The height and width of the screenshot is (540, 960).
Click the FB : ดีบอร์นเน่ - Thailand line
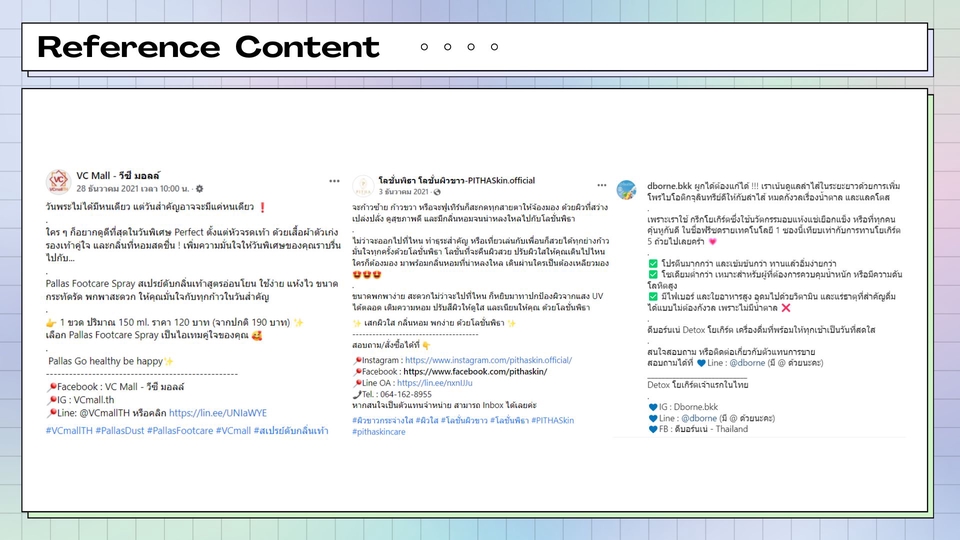click(x=698, y=429)
